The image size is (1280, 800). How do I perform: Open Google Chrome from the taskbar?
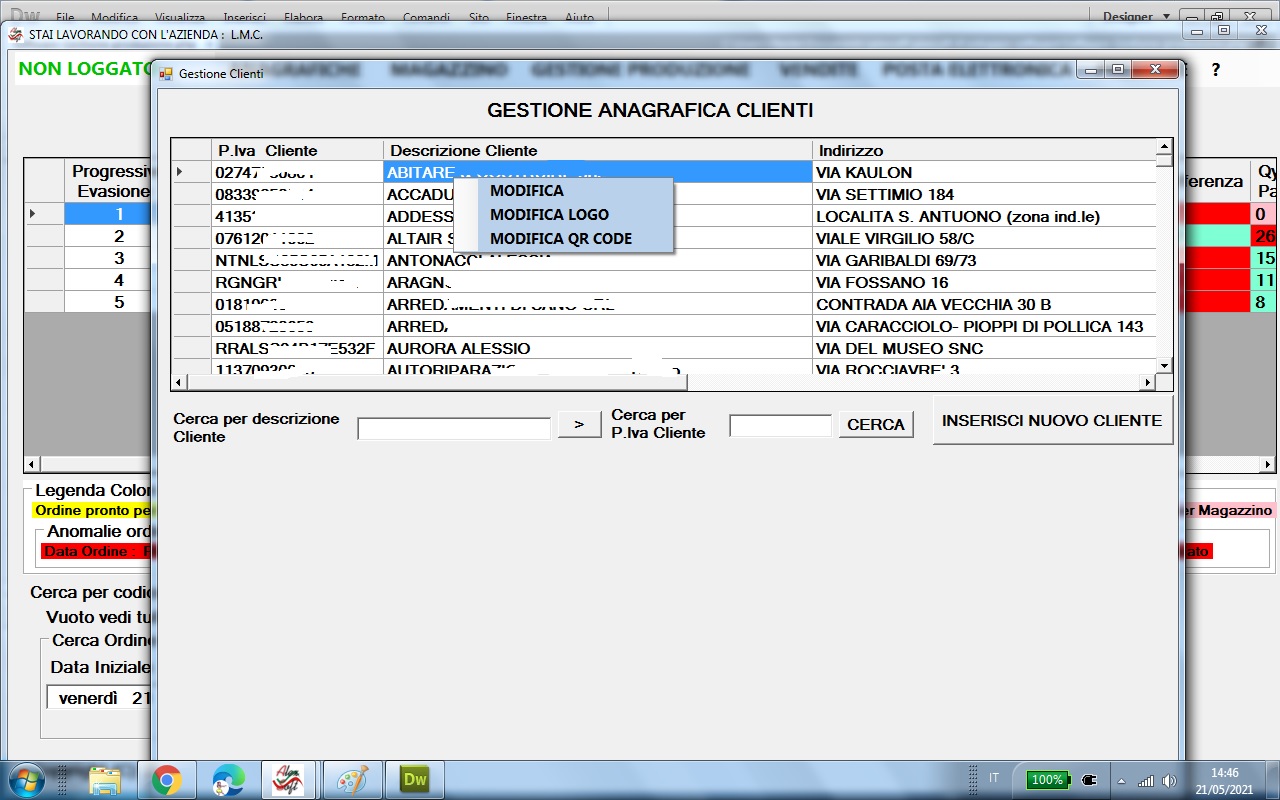[x=166, y=780]
